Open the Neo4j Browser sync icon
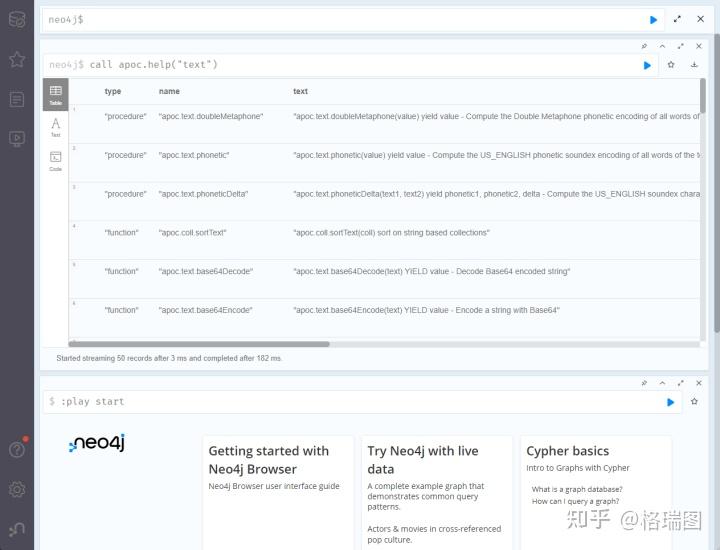Image resolution: width=720 pixels, height=550 pixels. pos(17,529)
